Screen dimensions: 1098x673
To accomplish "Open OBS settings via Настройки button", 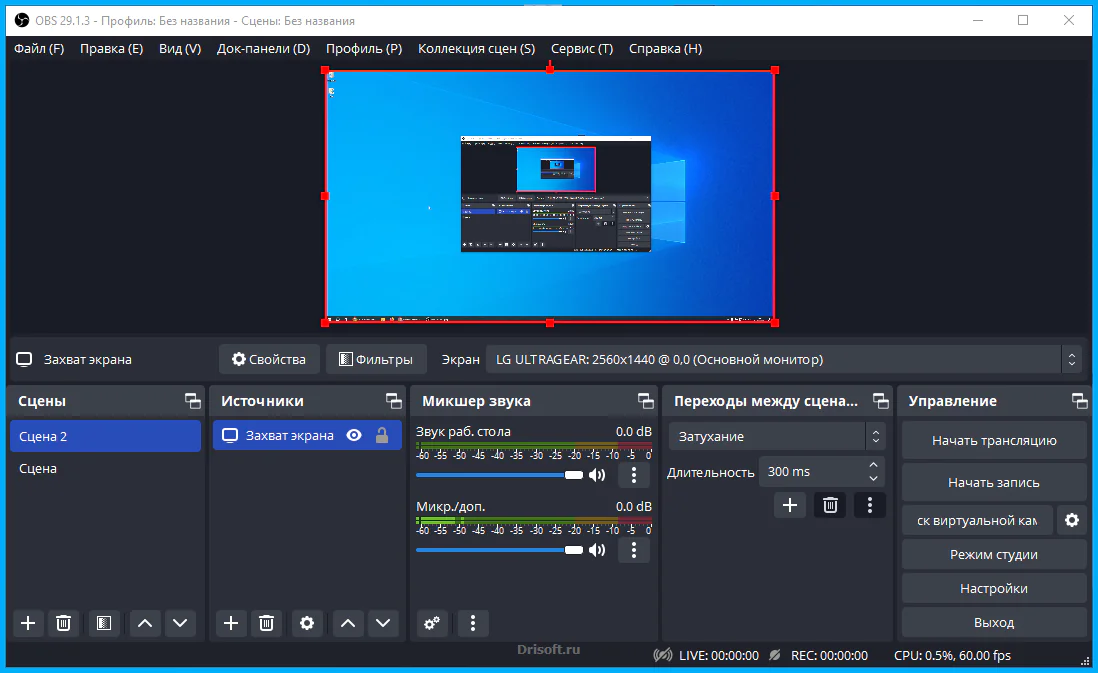I will (993, 588).
